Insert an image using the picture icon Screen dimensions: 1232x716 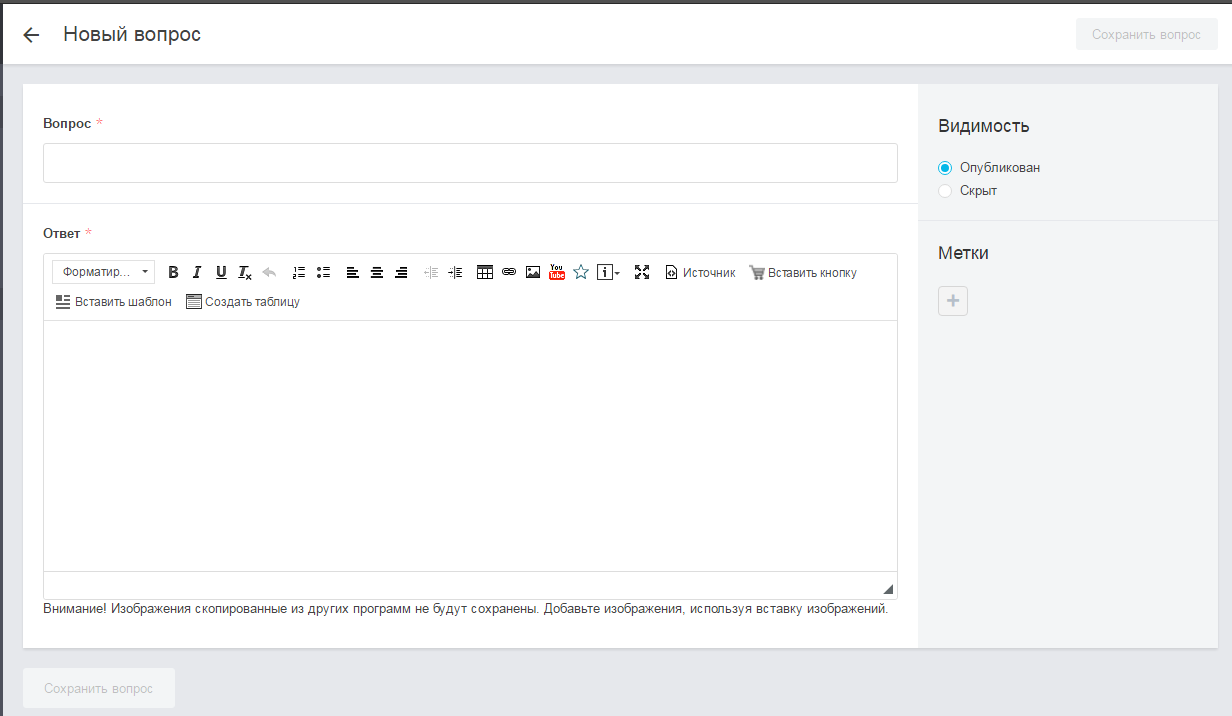(x=533, y=272)
